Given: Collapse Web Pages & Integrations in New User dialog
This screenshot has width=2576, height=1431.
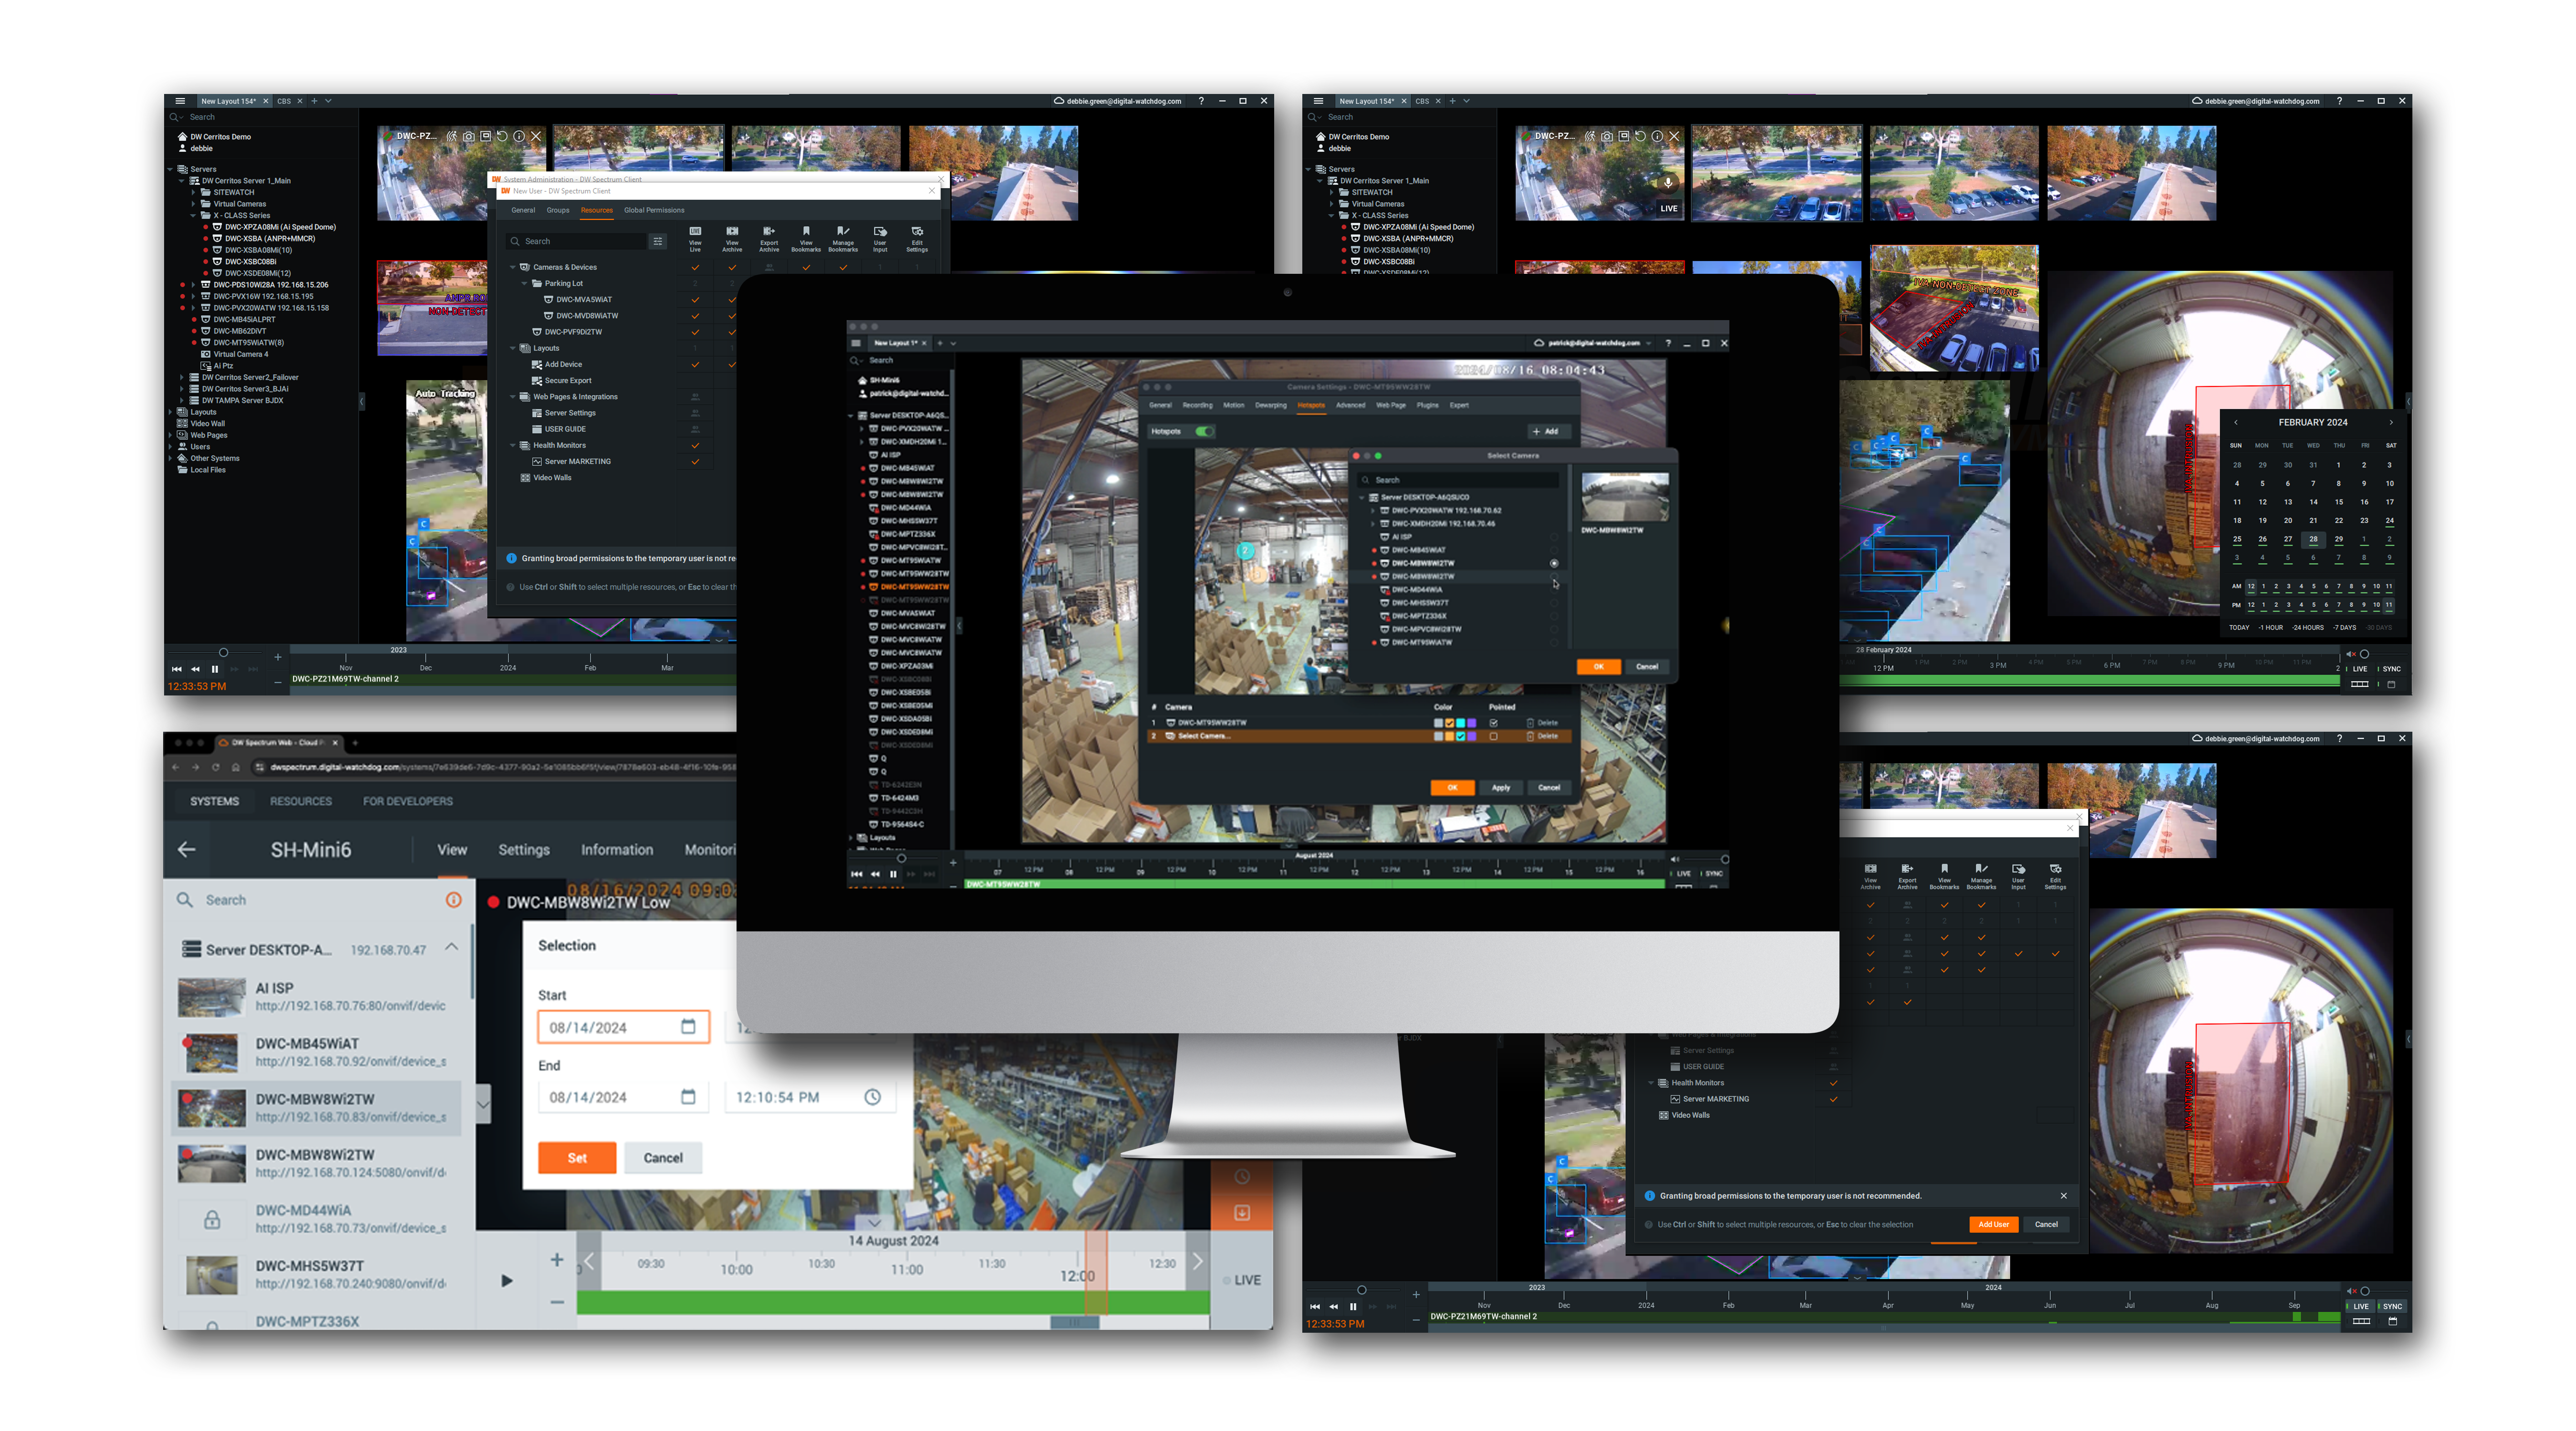Looking at the screenshot, I should point(513,397).
